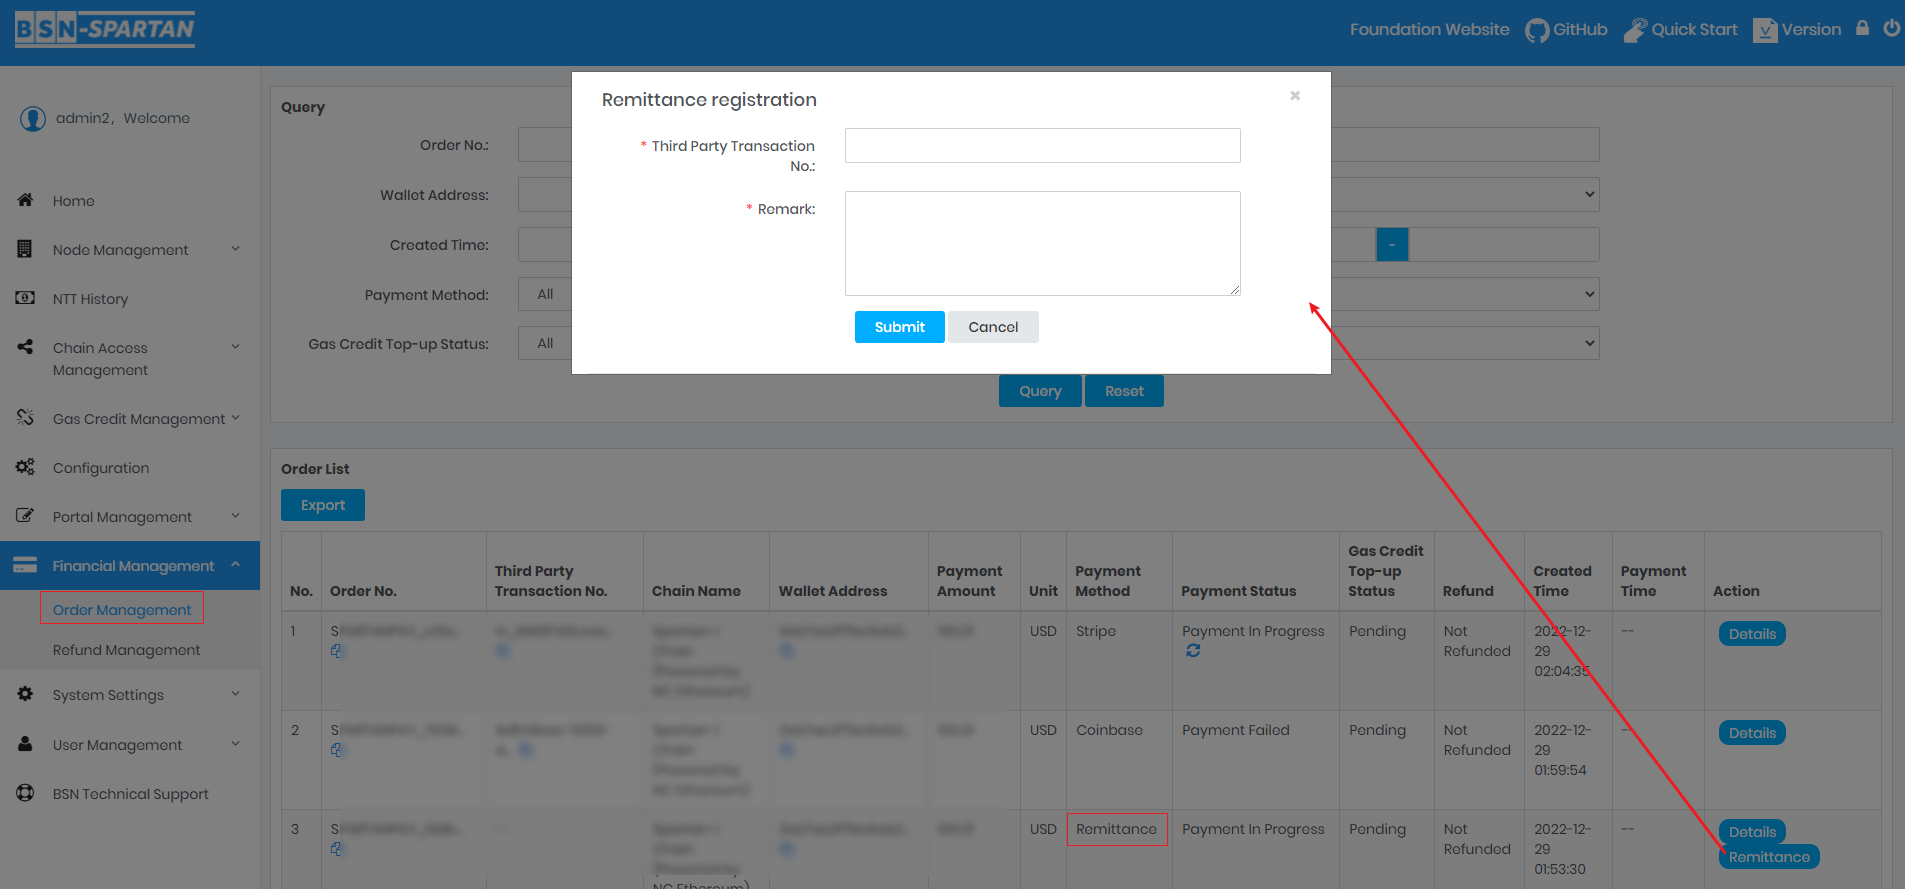
Task: Click the Quick Start wrench icon
Action: [x=1634, y=30]
